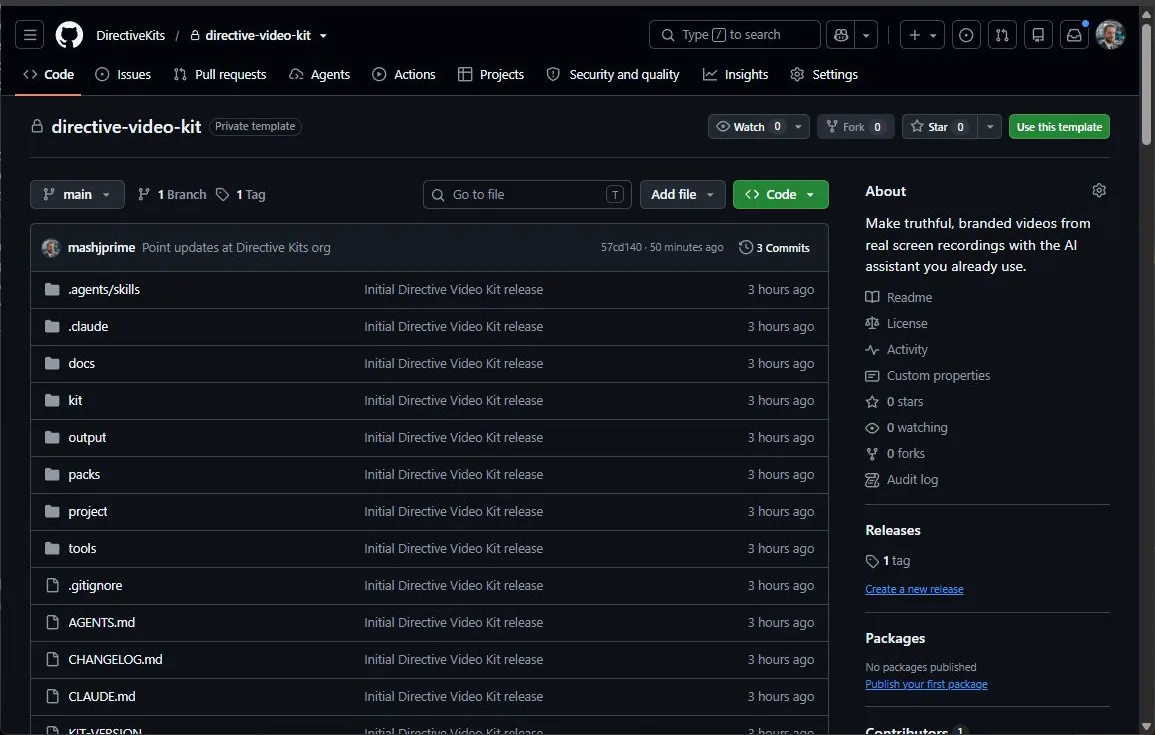This screenshot has height=735, width=1155.
Task: Click the Type / to search box
Action: tap(734, 35)
